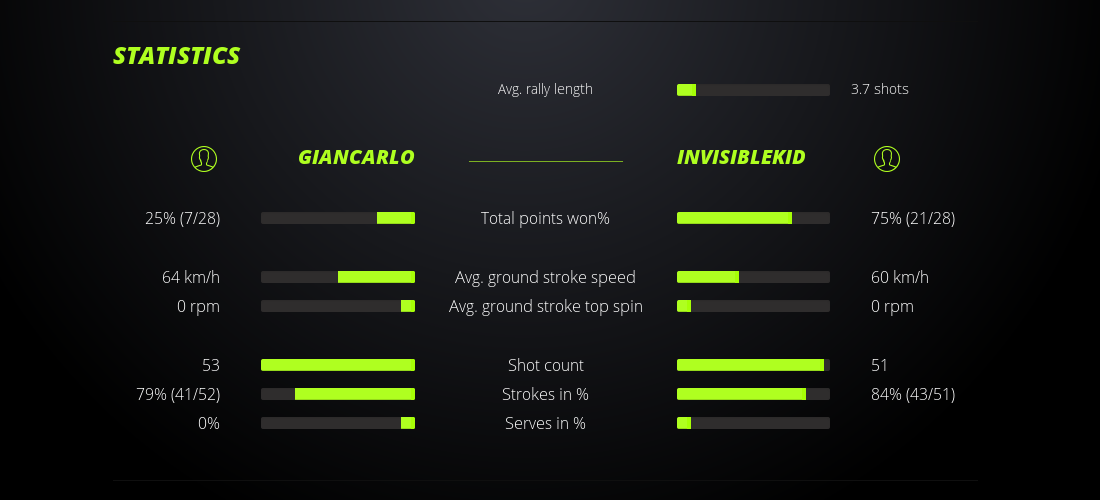Click Invisiblekid's ground stroke top spin bar
The height and width of the screenshot is (500, 1100).
(x=753, y=306)
